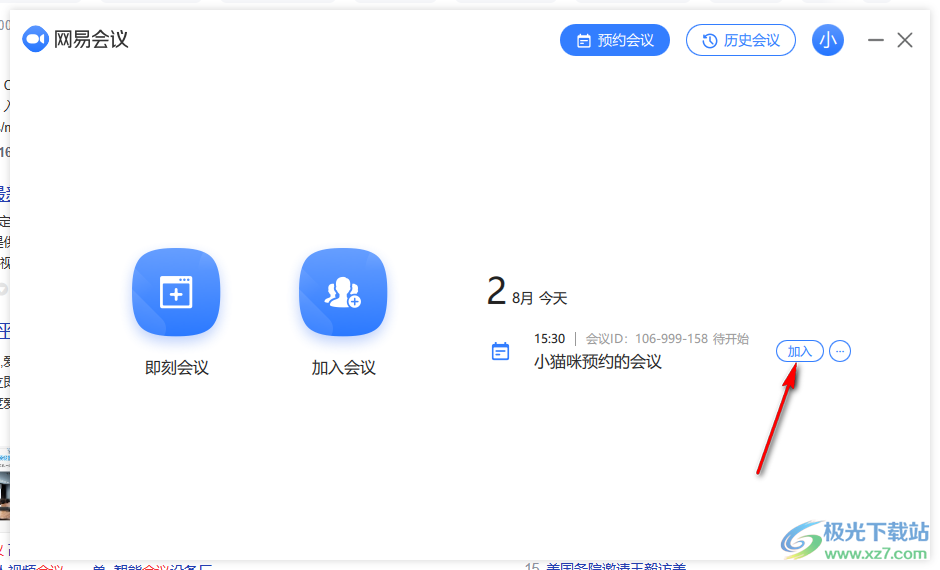Join the scheduled meeting with the 加入 button
Viewport: 940px width, 570px height.
coord(800,351)
